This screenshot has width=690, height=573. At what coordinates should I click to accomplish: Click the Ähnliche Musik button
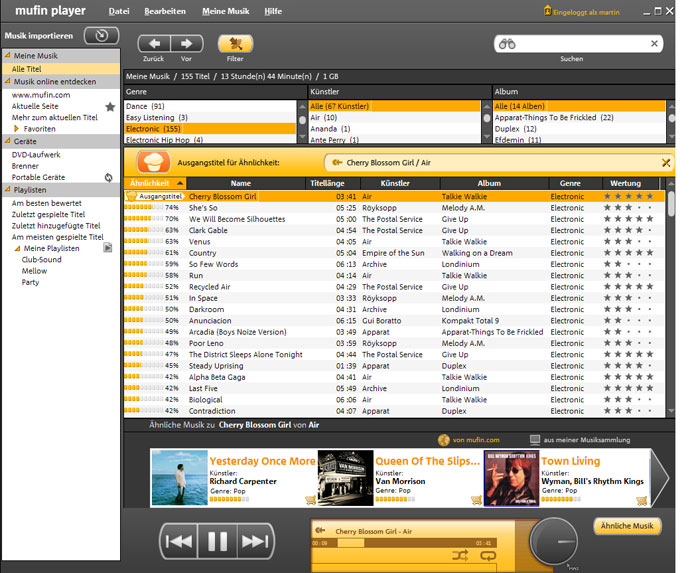(627, 526)
